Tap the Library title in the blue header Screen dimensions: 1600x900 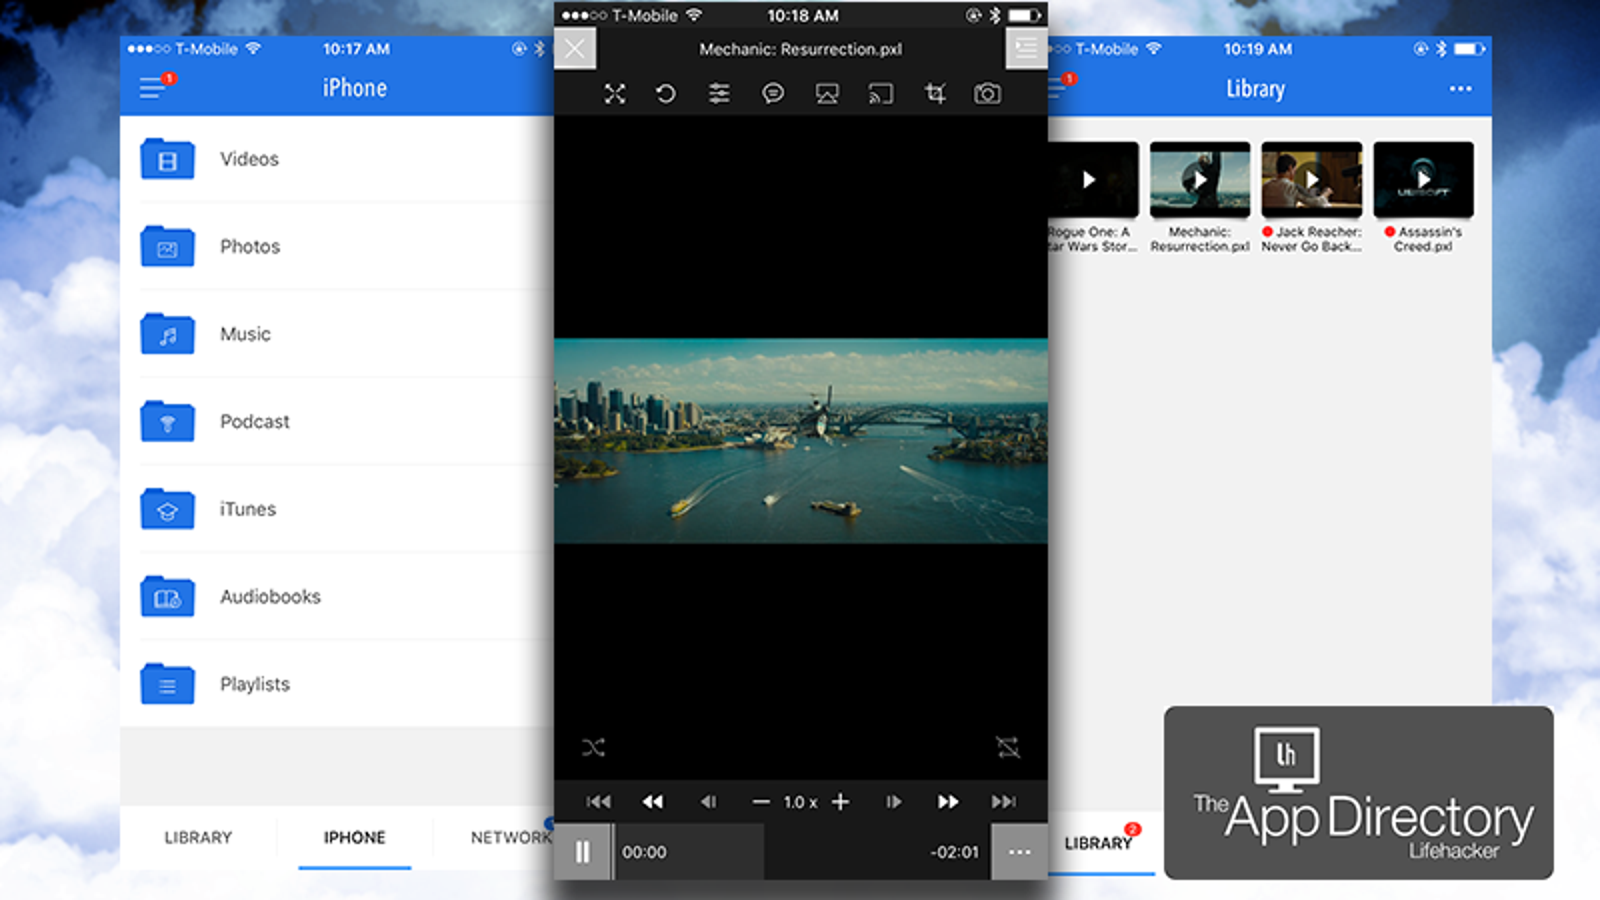point(1256,88)
